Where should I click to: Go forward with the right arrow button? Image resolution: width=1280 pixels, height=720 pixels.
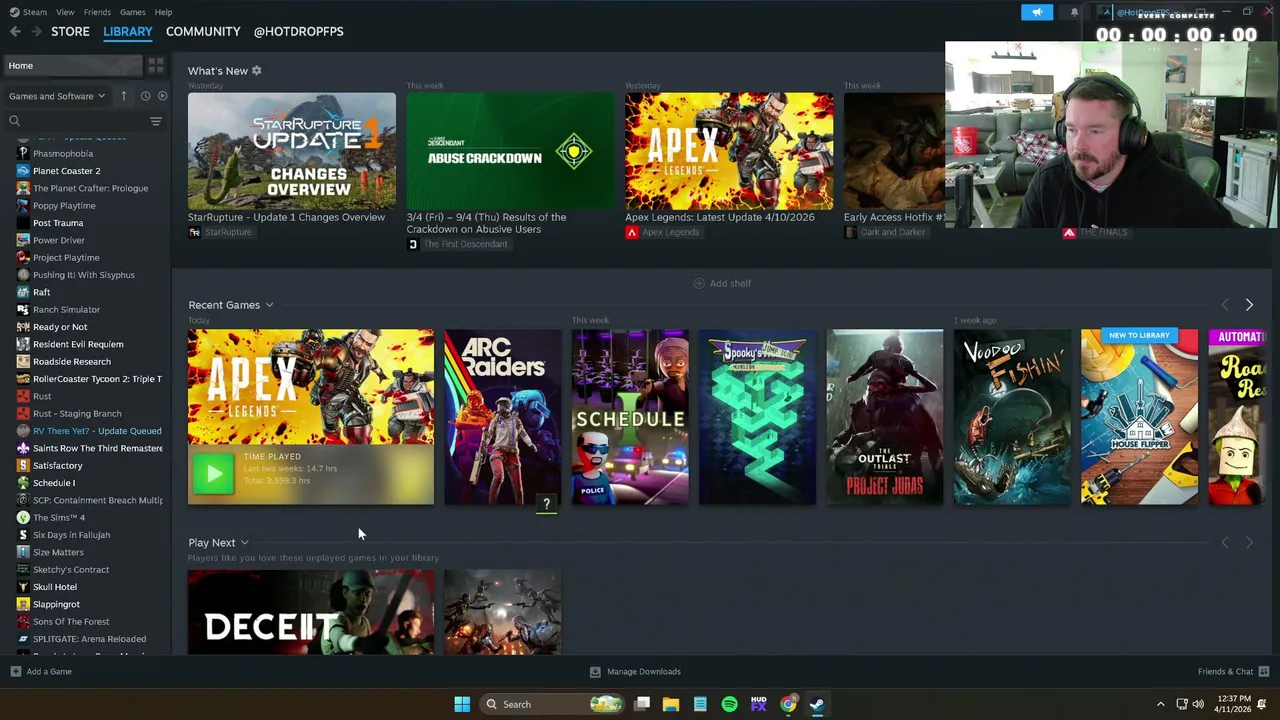point(36,32)
